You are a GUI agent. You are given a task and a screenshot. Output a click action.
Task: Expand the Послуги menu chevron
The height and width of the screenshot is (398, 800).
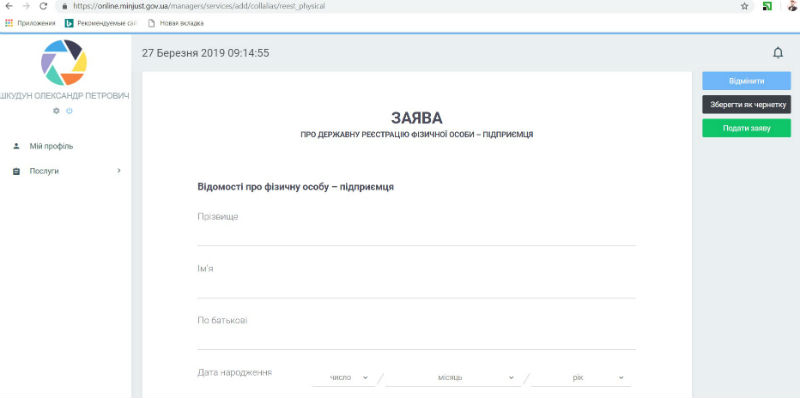click(119, 170)
